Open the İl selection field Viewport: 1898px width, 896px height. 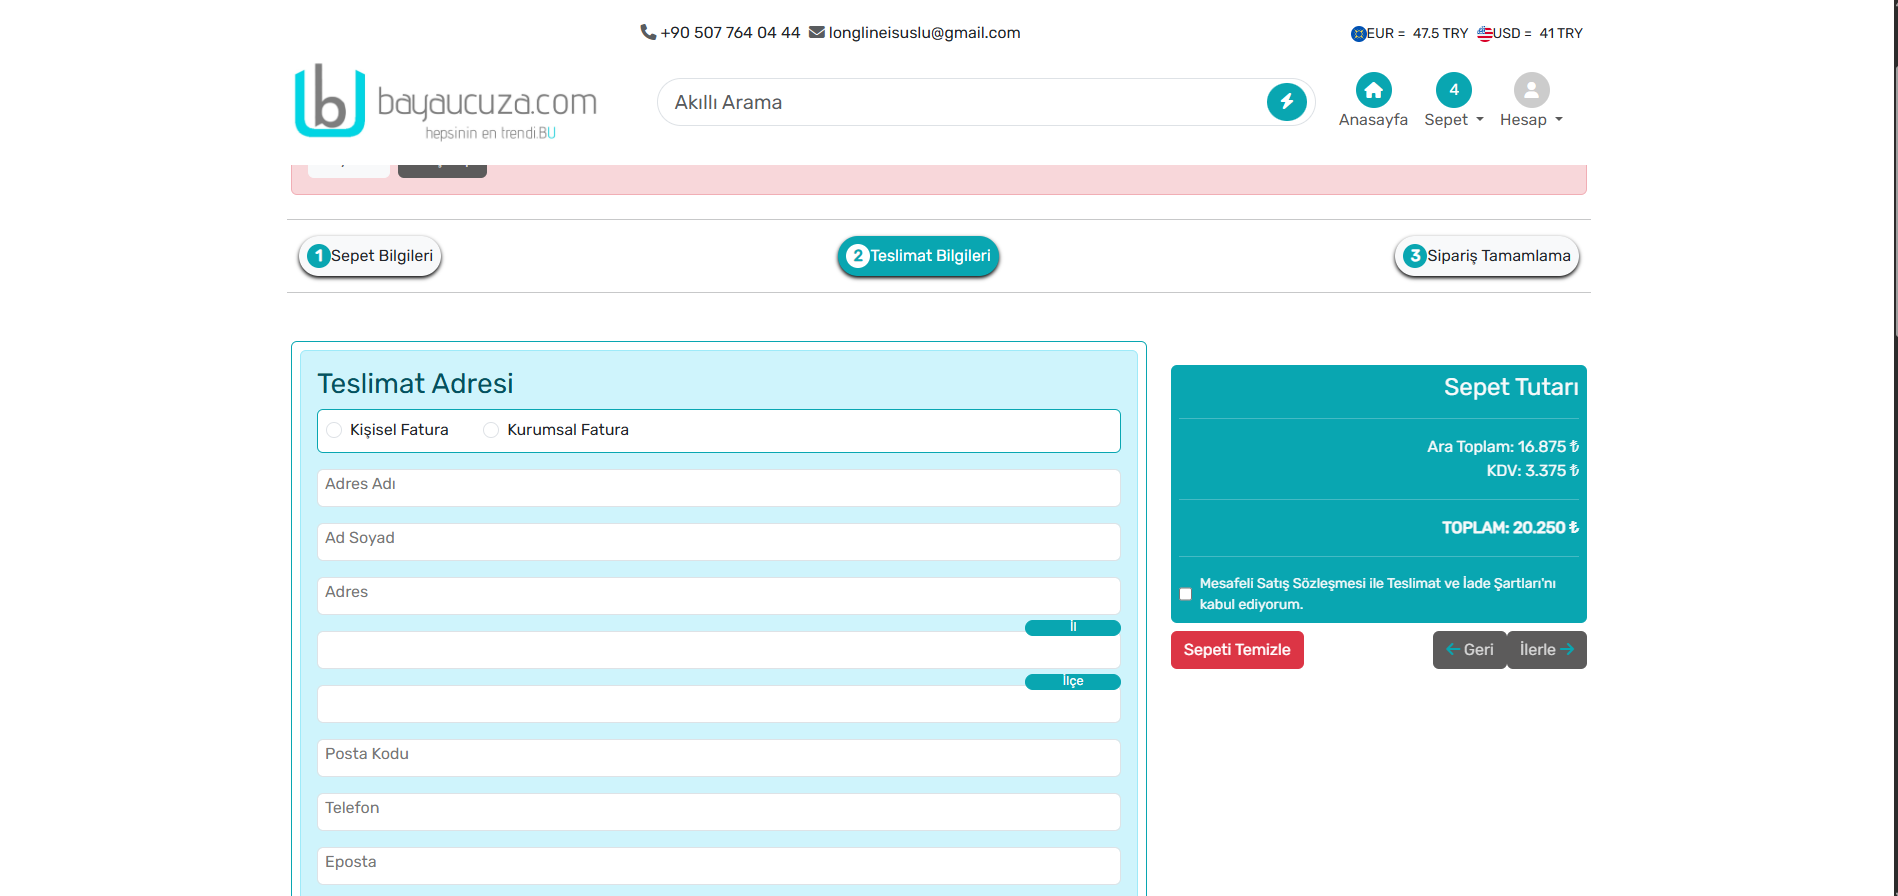[719, 650]
